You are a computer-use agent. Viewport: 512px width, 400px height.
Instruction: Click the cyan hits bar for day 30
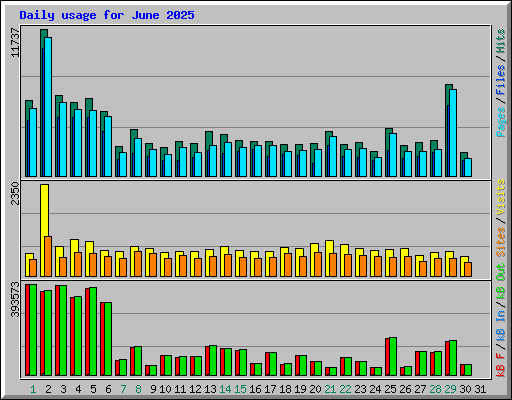pos(468,167)
